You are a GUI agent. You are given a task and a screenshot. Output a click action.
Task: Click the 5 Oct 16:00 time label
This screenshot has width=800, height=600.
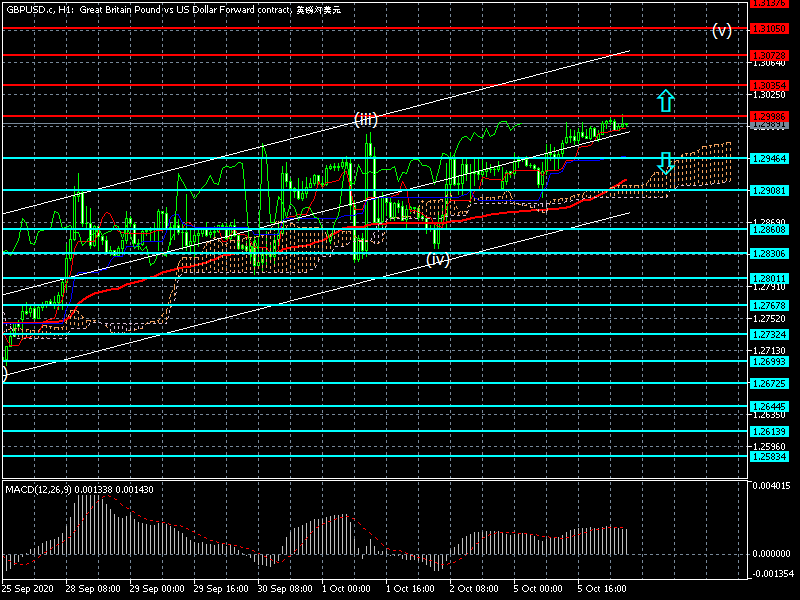602,589
